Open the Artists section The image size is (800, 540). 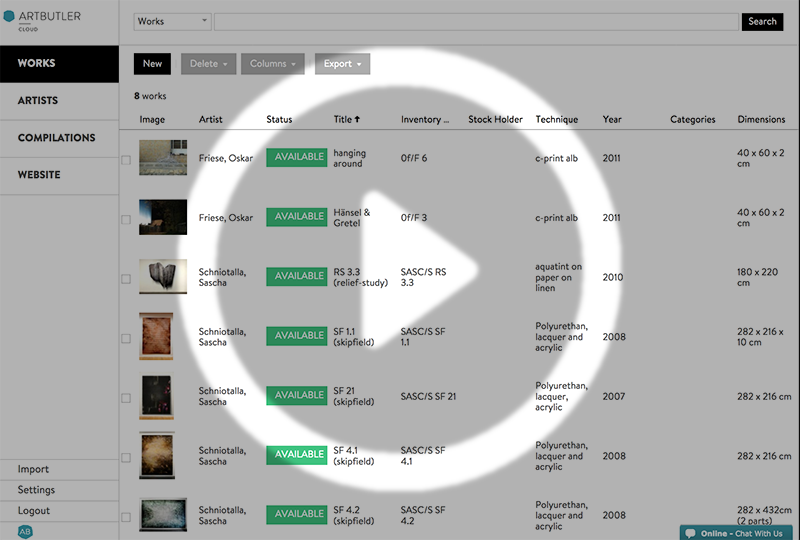click(x=59, y=101)
